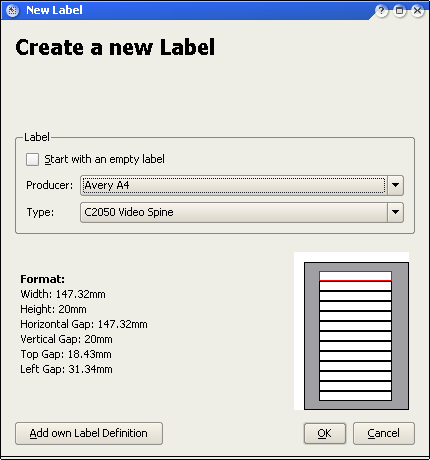Expand the Type dropdown arrow

click(x=395, y=212)
